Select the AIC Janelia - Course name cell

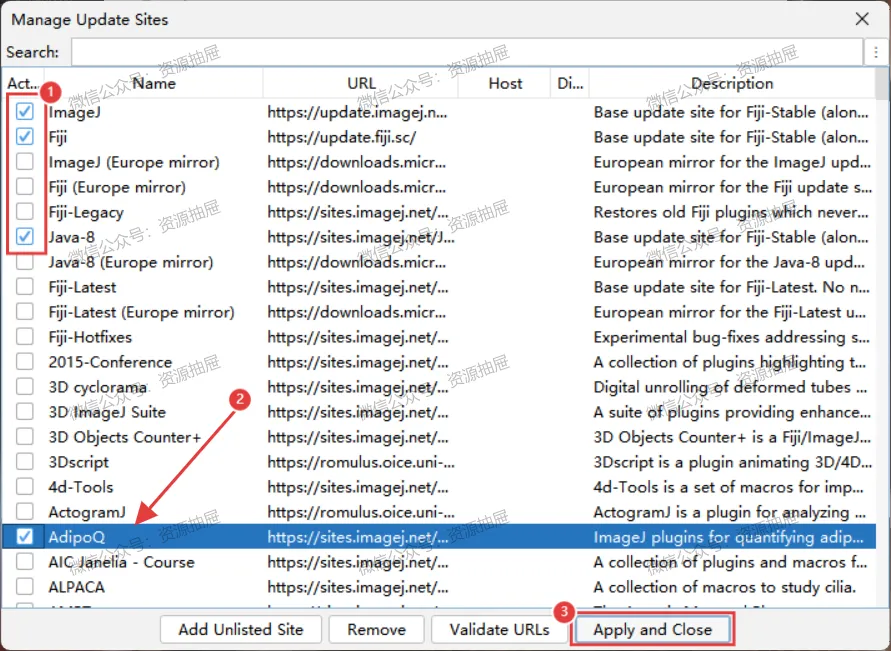pos(153,562)
